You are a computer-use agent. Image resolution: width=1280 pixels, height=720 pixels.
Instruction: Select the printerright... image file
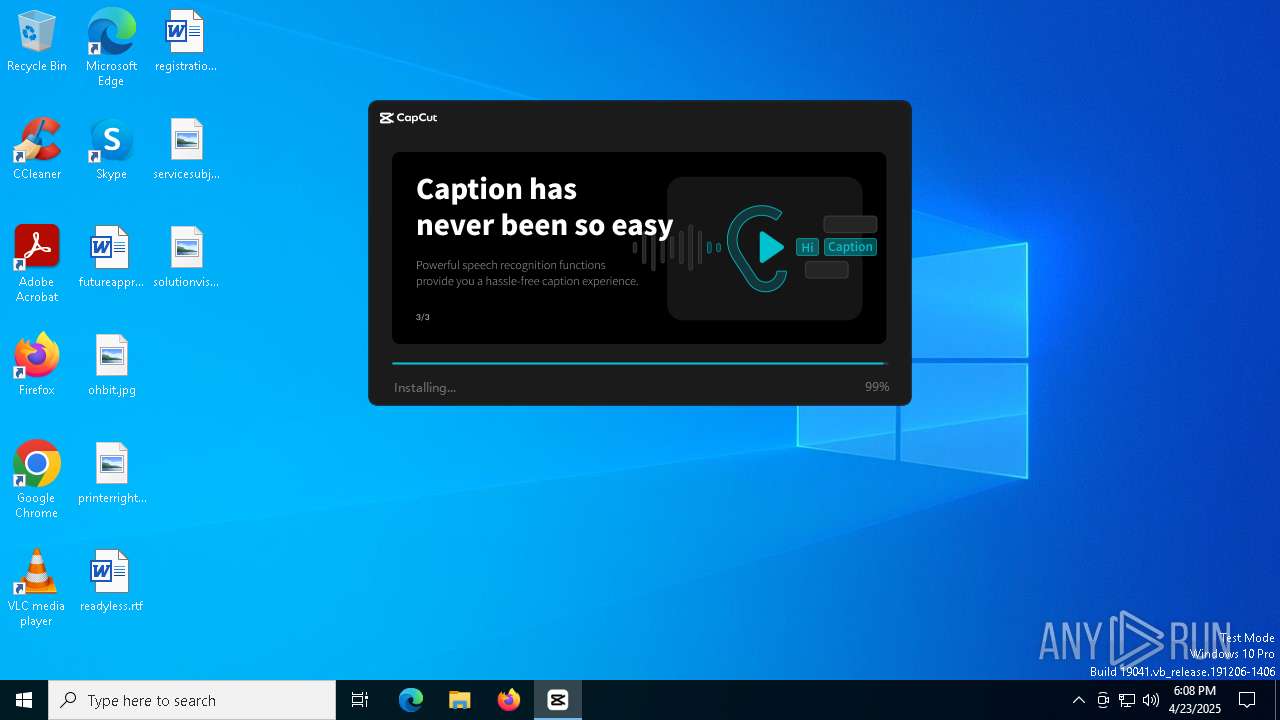pos(111,473)
